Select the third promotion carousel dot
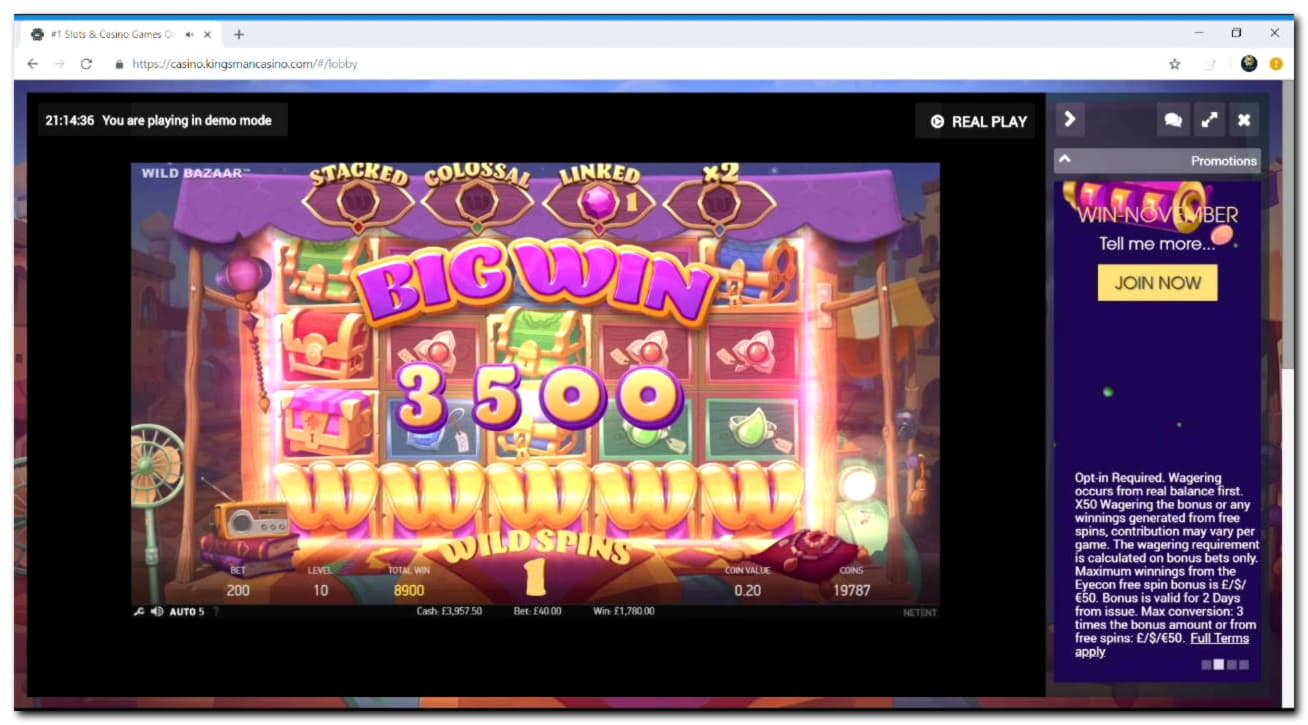The height and width of the screenshot is (725, 1308). pos(1232,664)
